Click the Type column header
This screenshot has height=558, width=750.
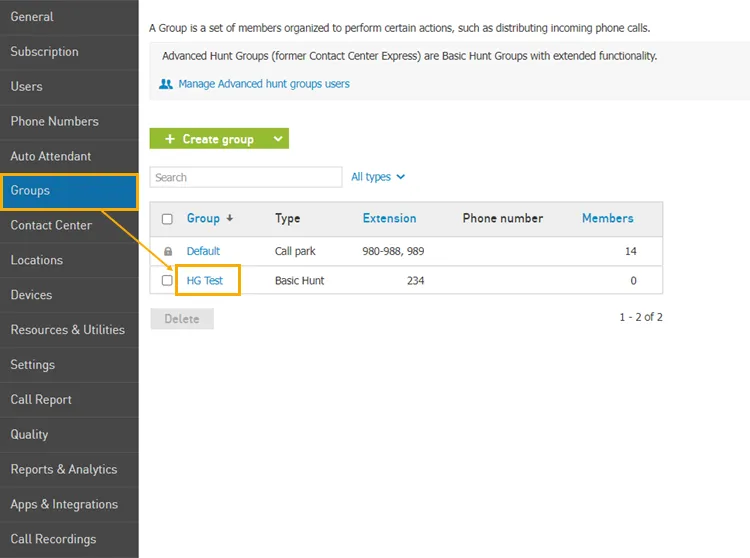click(287, 219)
